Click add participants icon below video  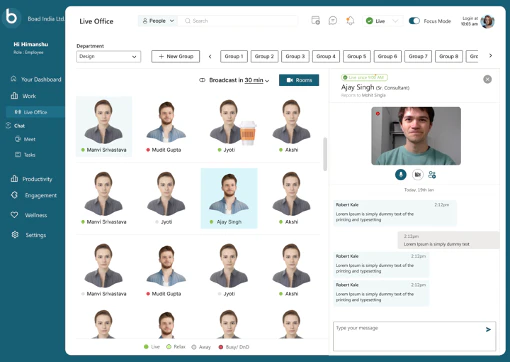(432, 174)
